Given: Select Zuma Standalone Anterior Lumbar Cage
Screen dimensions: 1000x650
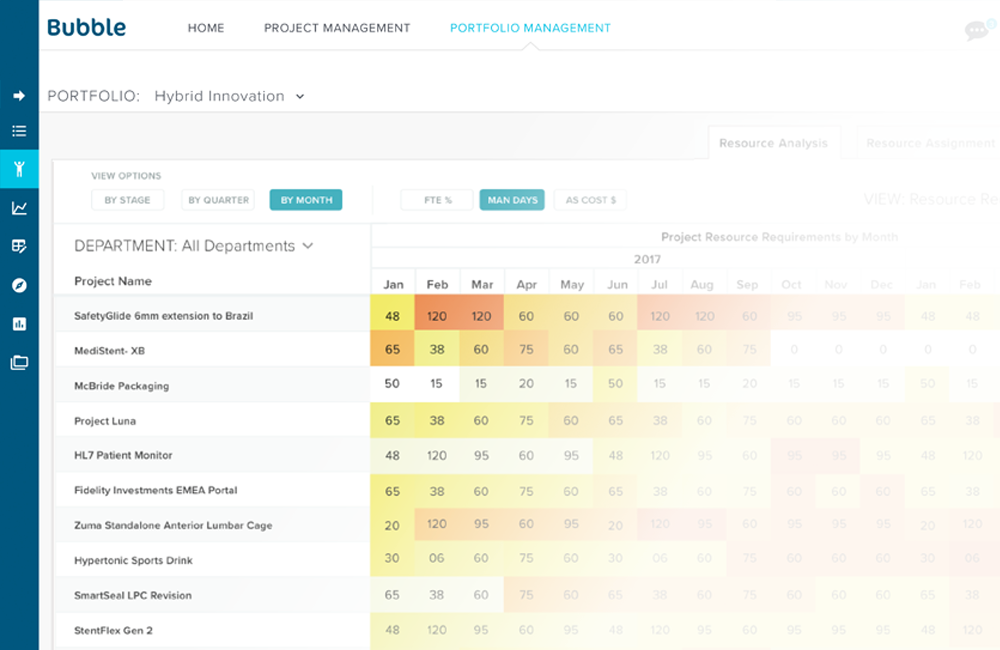Looking at the screenshot, I should click(173, 526).
